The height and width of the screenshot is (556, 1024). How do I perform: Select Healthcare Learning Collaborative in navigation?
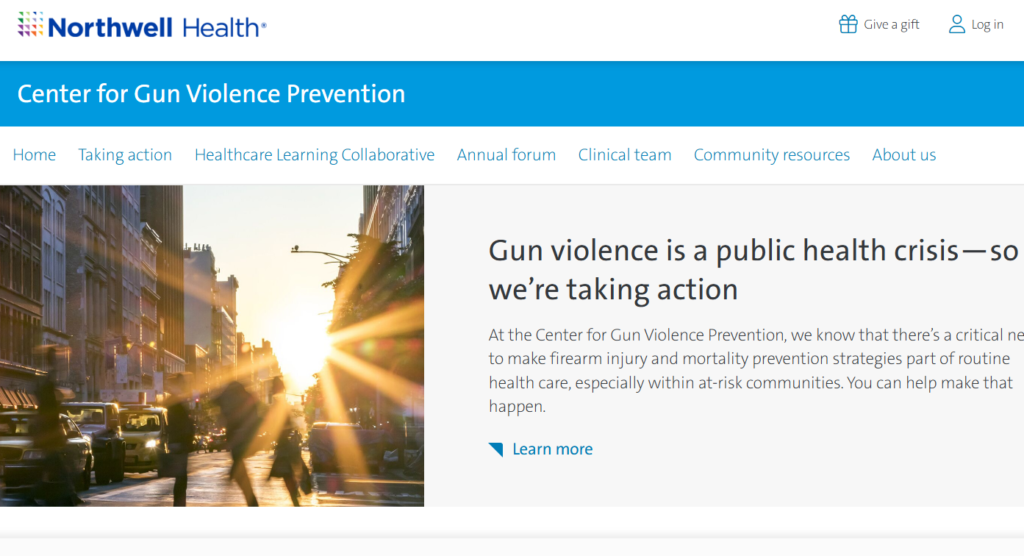[x=314, y=155]
